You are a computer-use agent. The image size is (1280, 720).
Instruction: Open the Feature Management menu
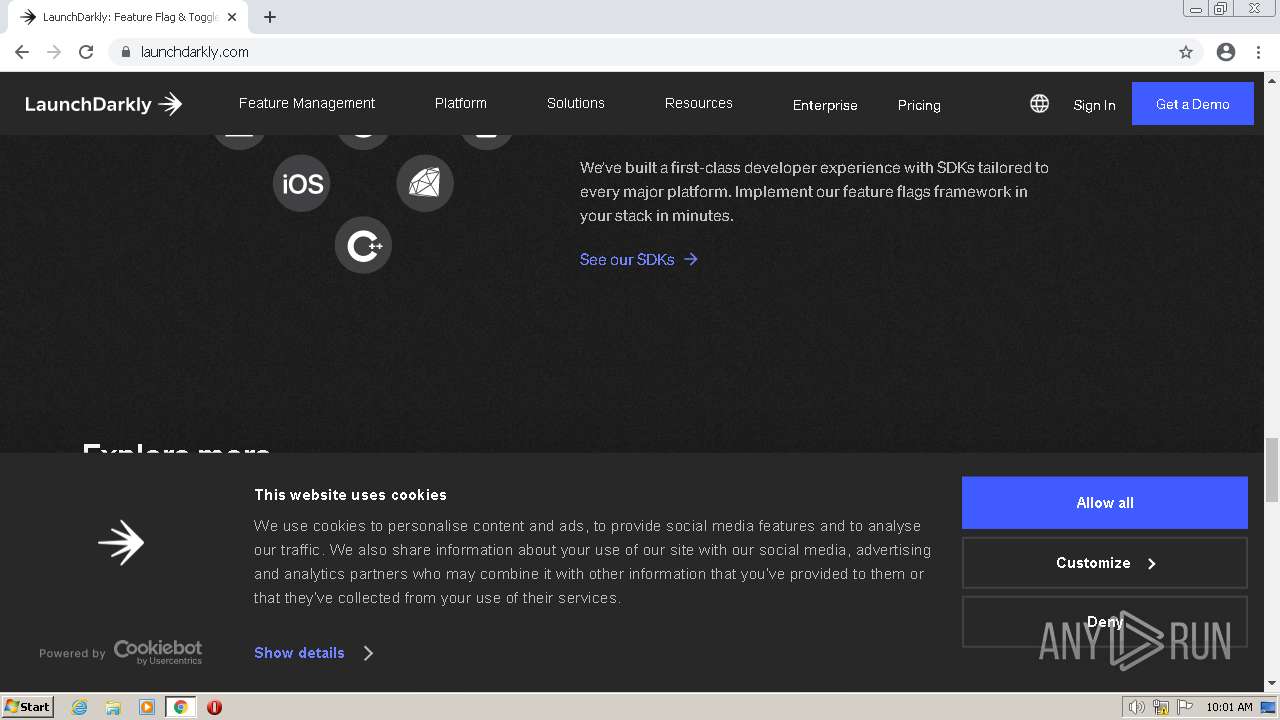[x=307, y=103]
